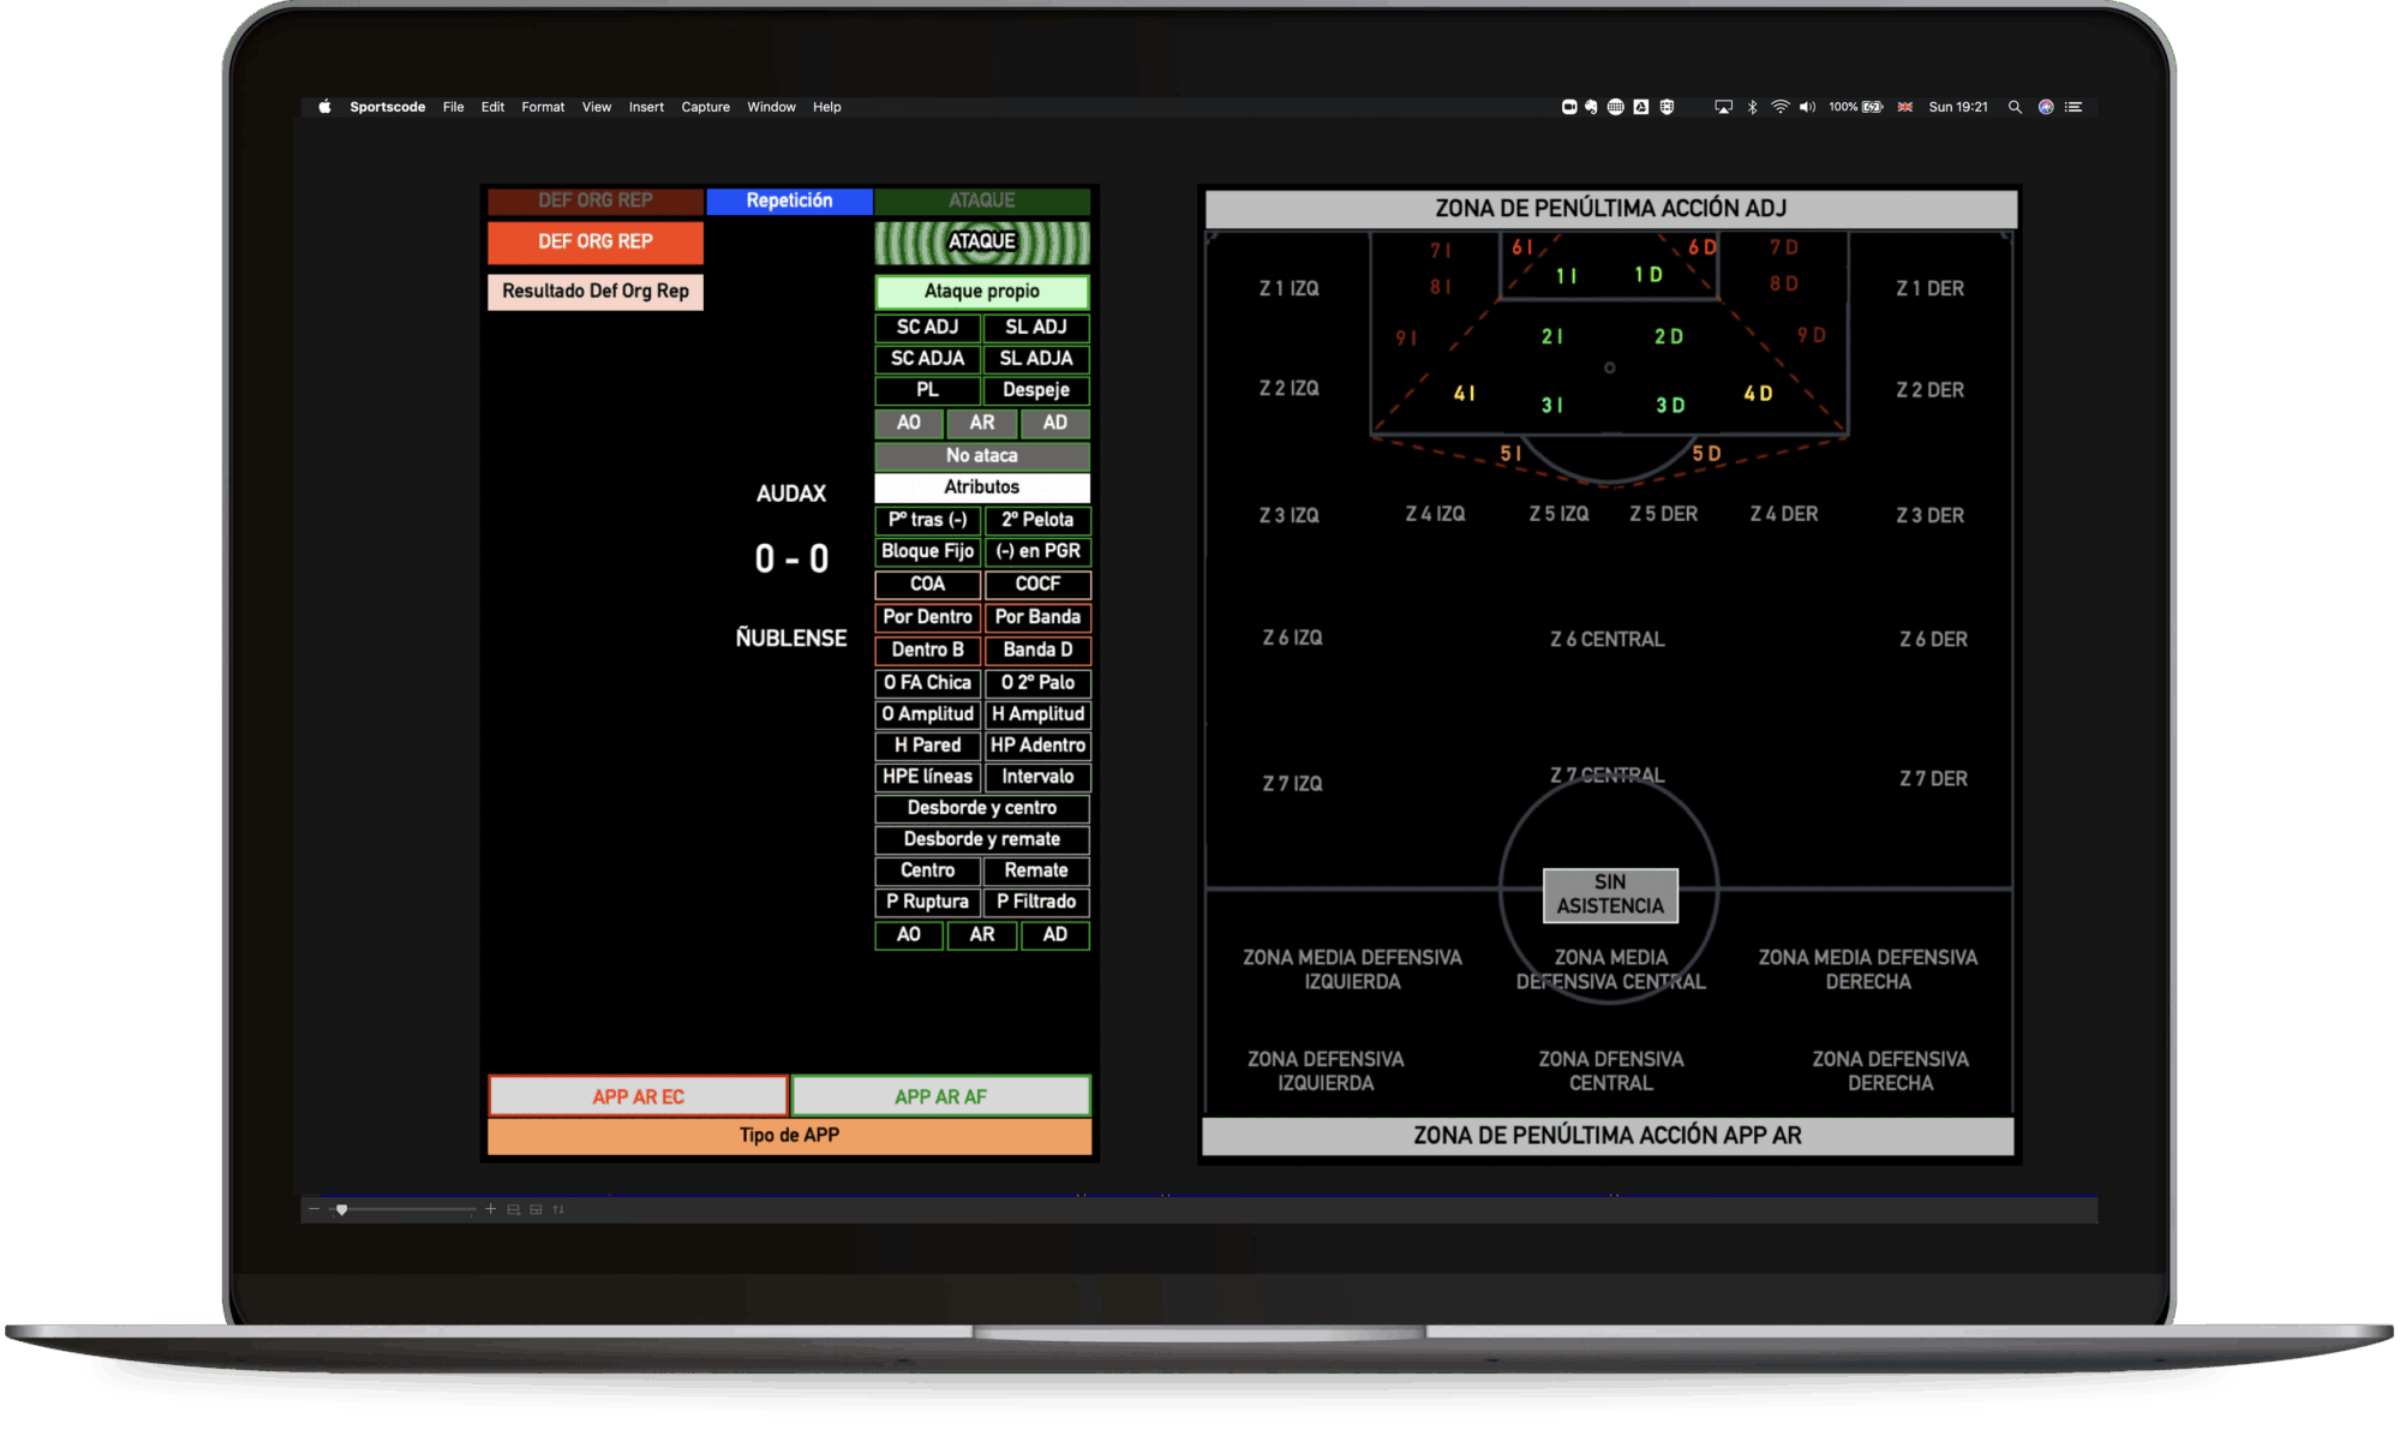
Task: Toggle the Atributos button
Action: (x=982, y=487)
